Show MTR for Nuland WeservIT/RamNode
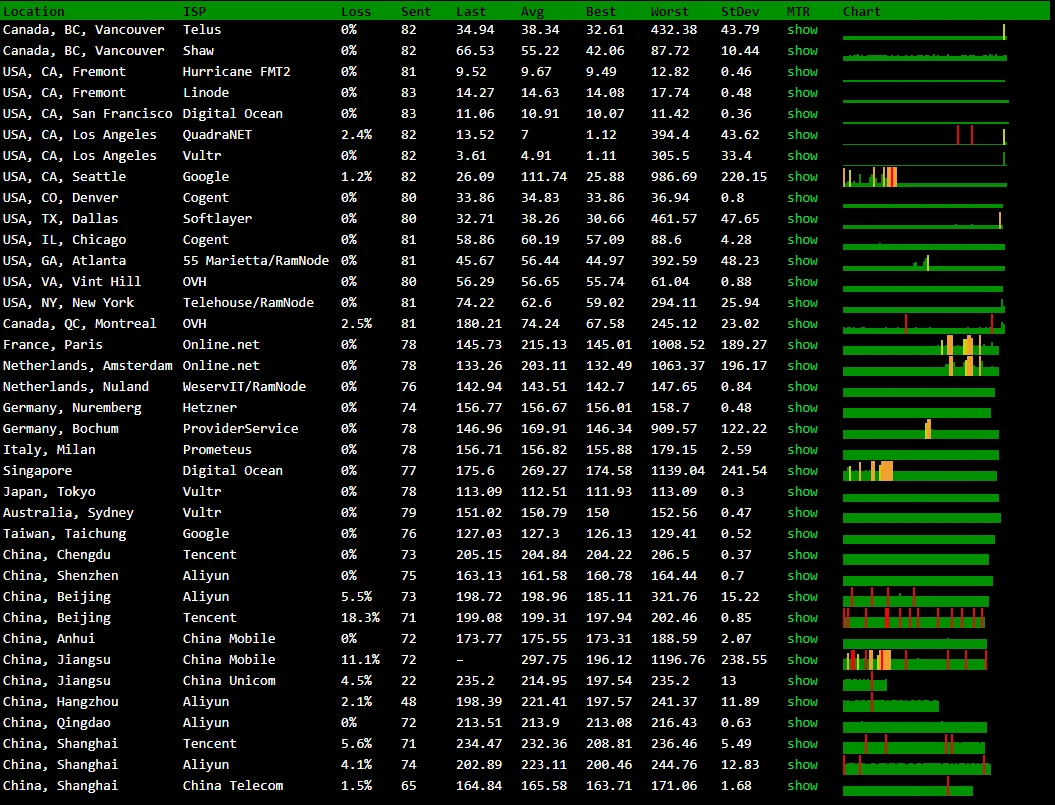1055x805 pixels. [x=803, y=386]
